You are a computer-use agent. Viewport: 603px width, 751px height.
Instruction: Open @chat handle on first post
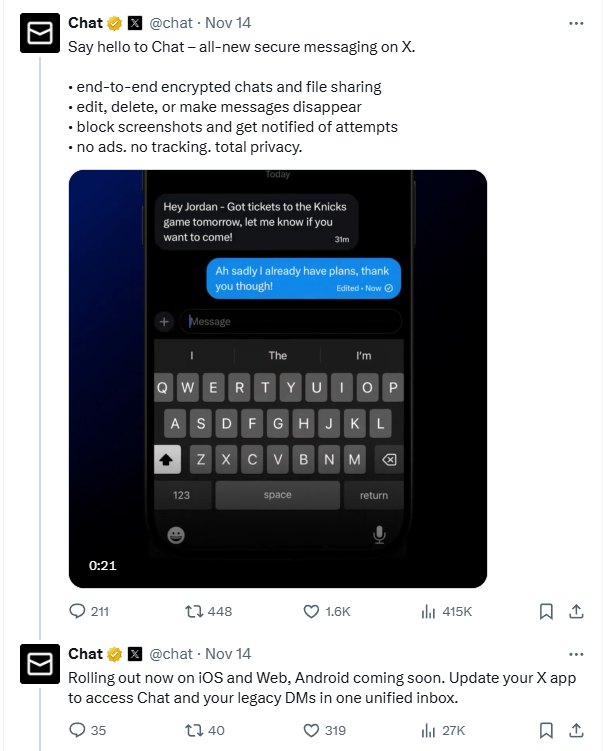tap(171, 23)
